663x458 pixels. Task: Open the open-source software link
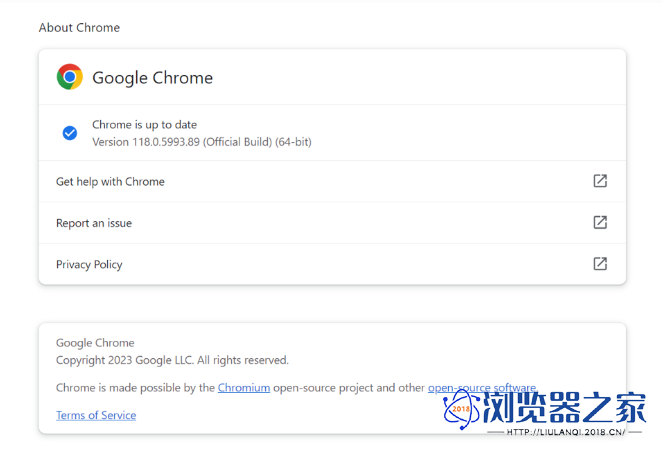(x=482, y=388)
